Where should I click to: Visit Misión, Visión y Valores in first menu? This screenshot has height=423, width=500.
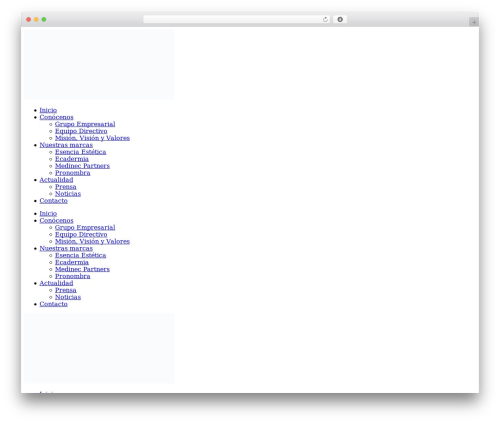(x=92, y=138)
